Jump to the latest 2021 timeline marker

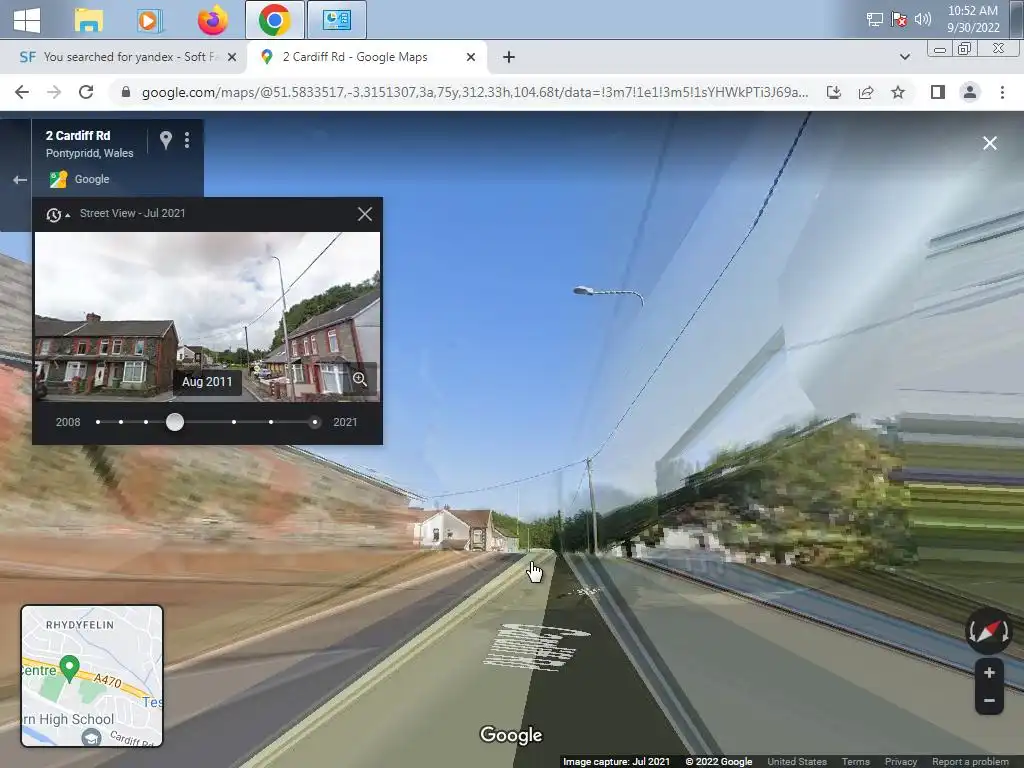coord(315,422)
